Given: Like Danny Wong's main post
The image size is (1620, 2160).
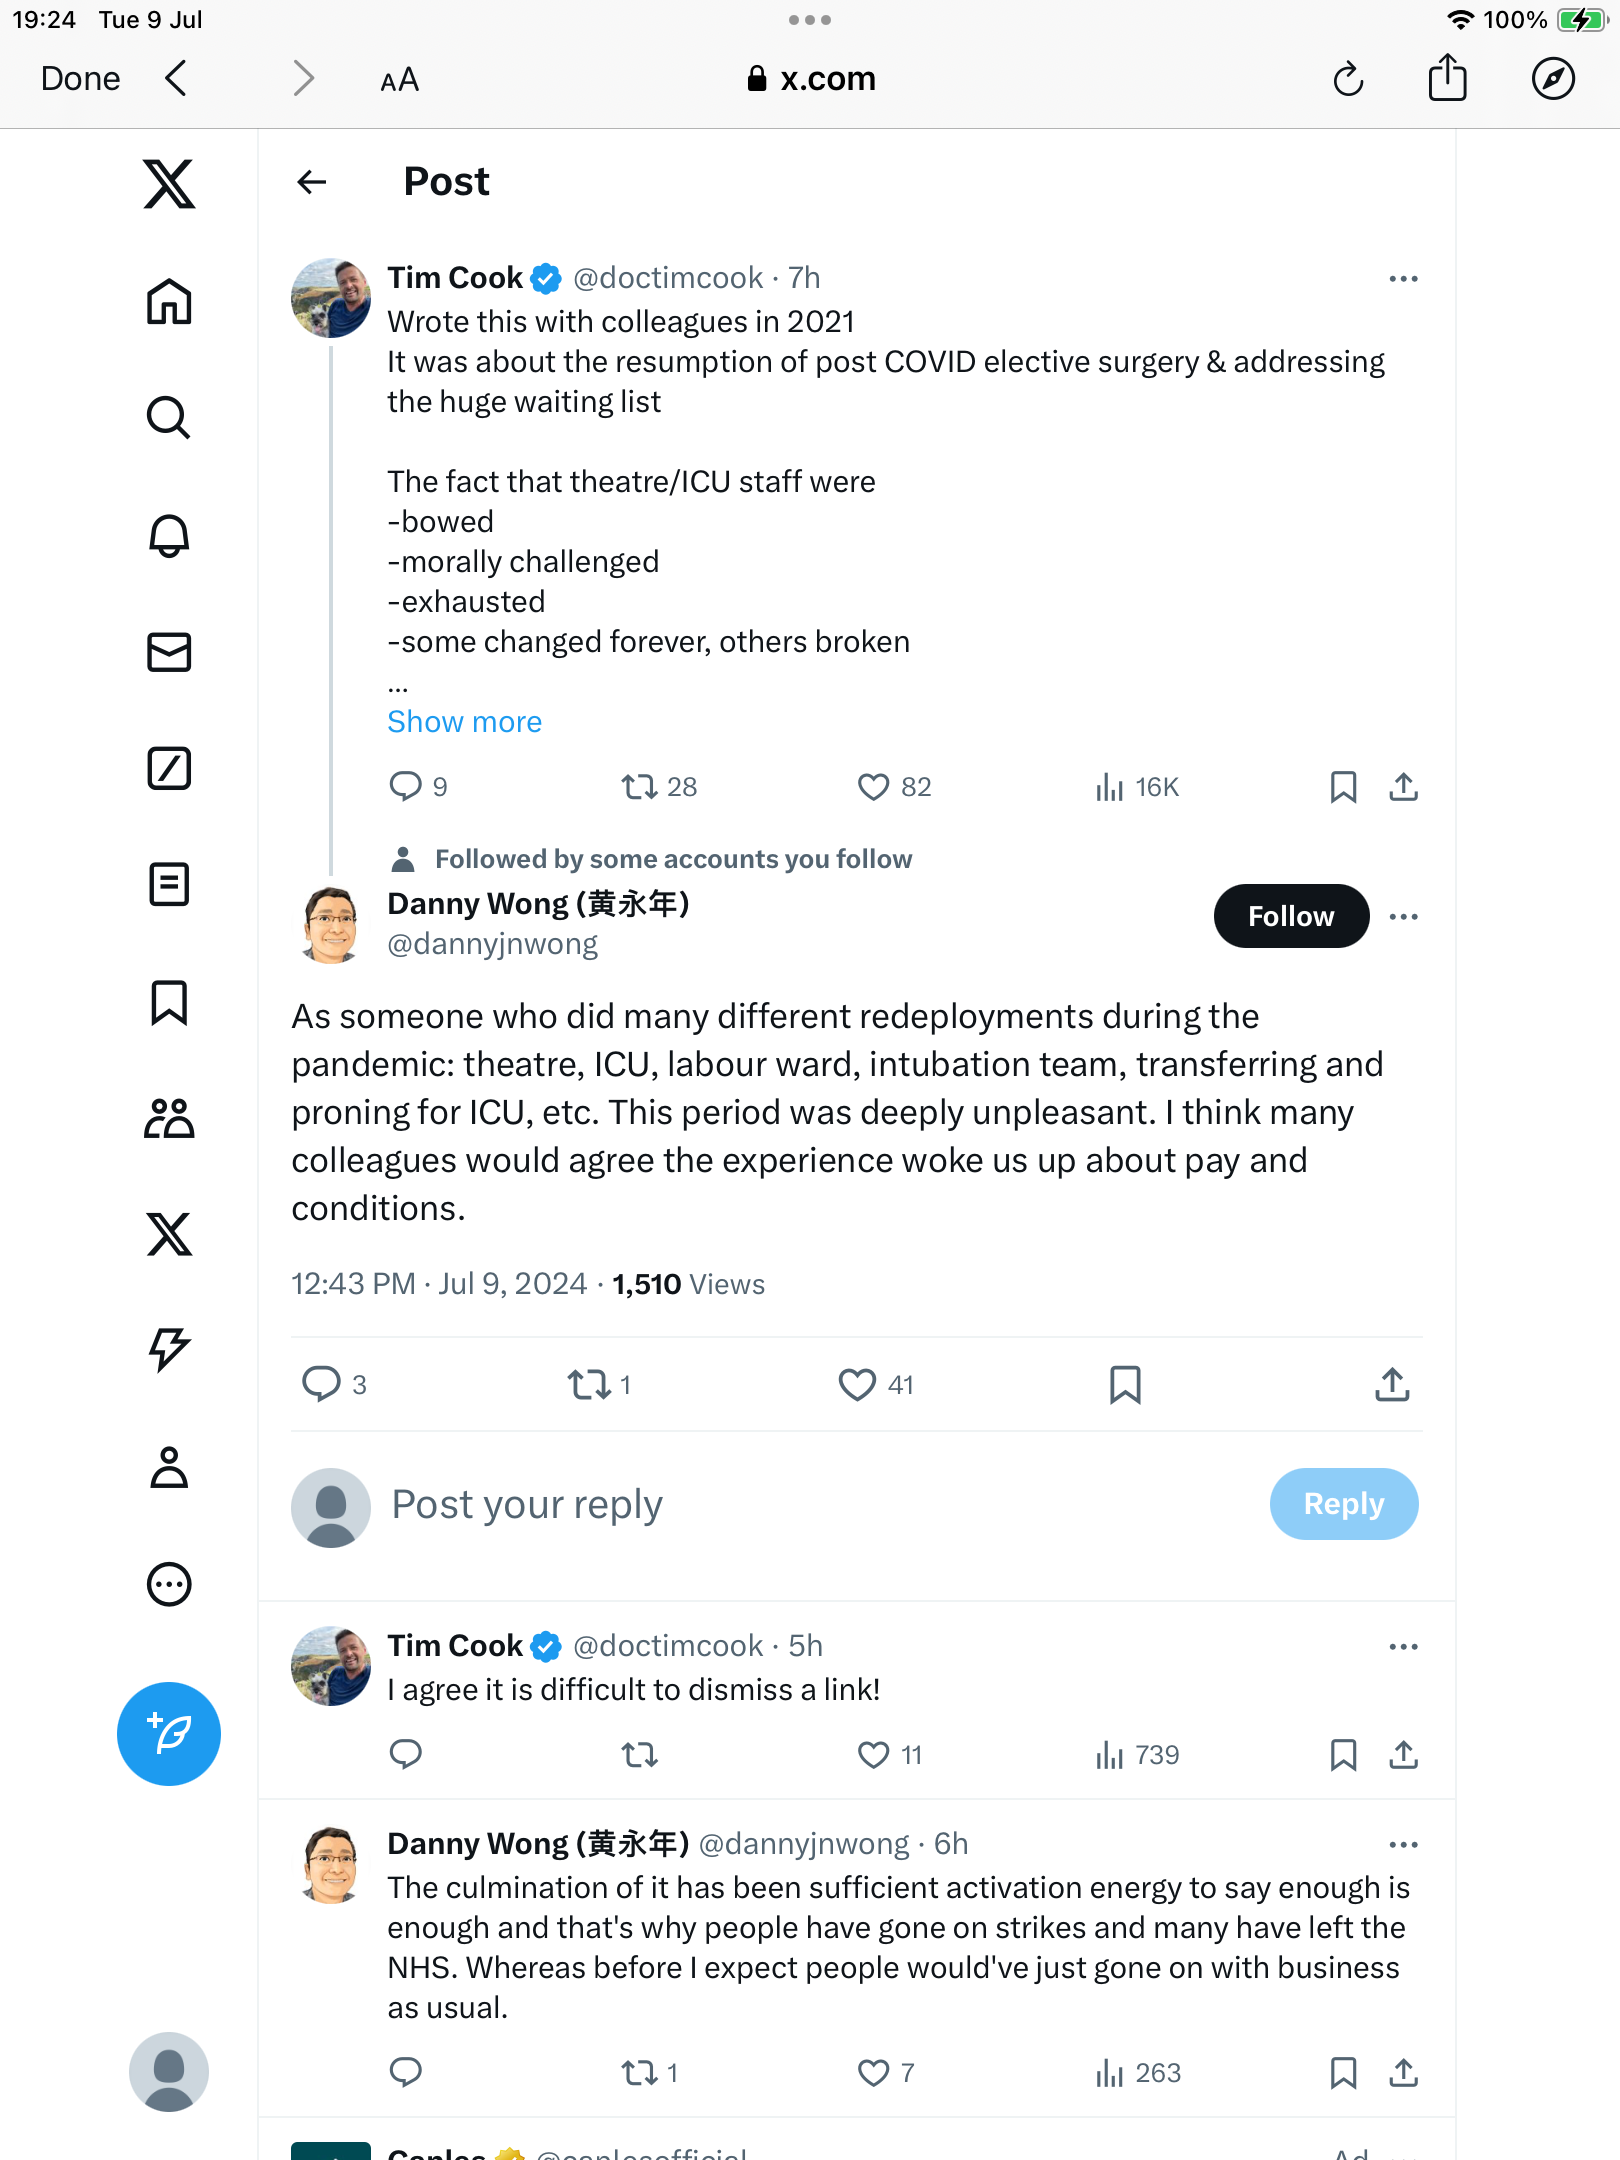Looking at the screenshot, I should [x=857, y=1384].
